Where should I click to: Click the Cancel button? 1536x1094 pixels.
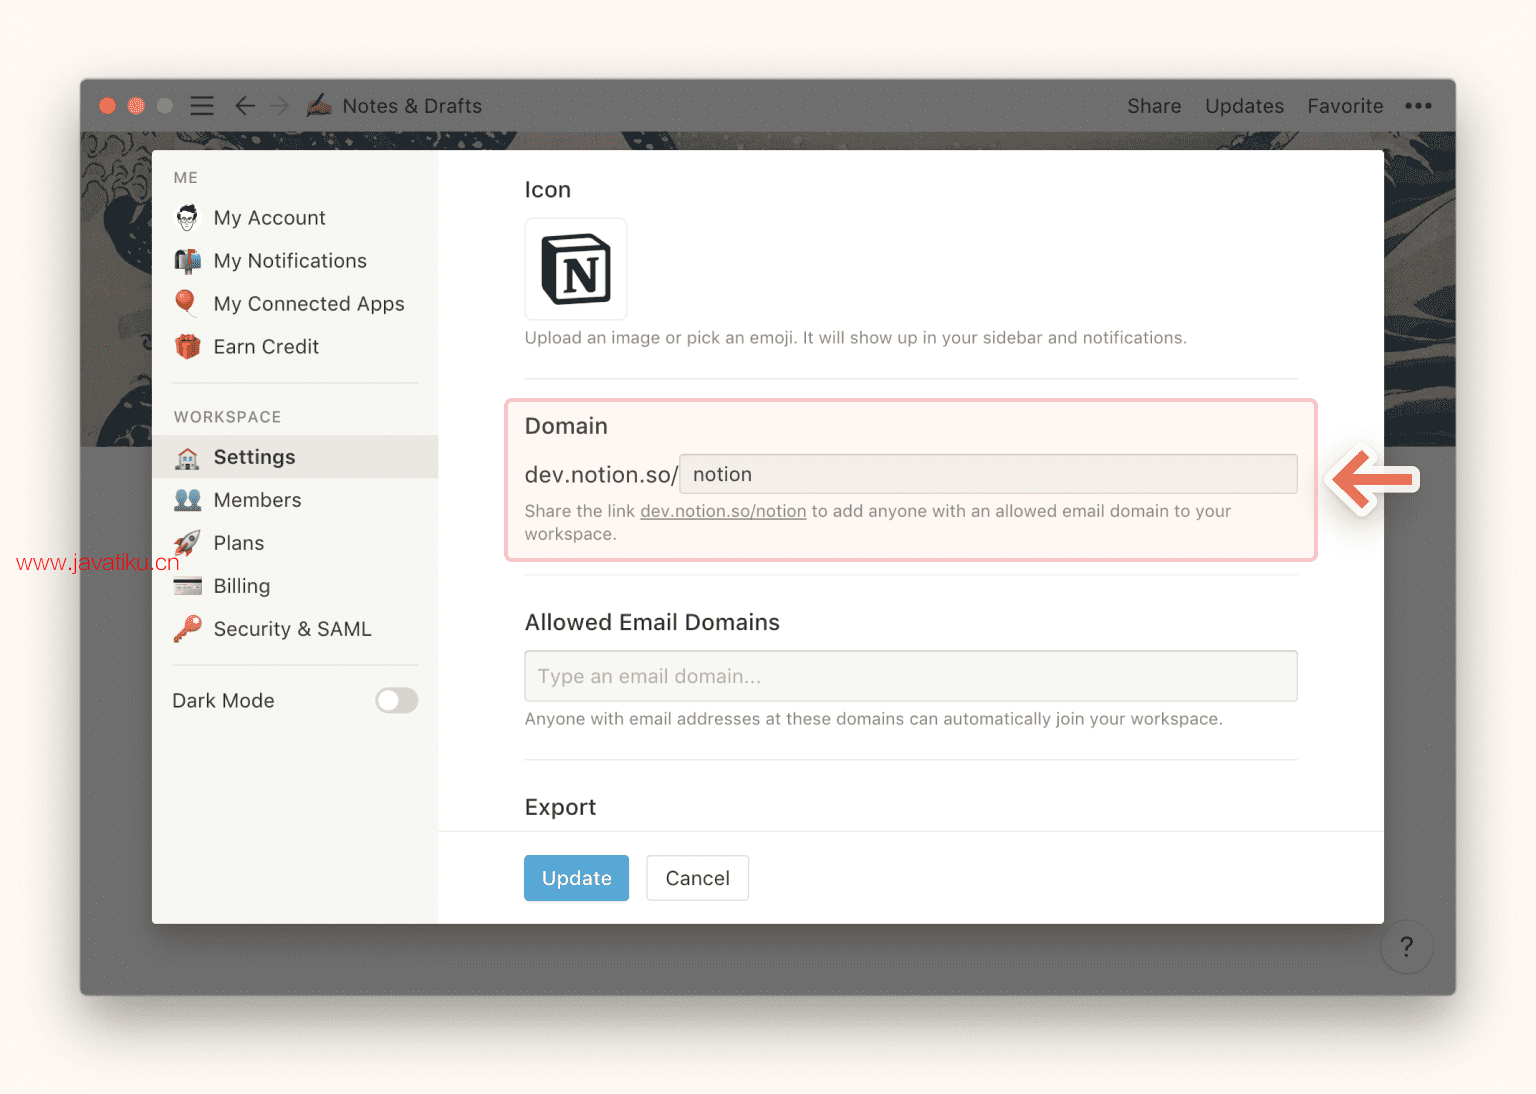[697, 878]
